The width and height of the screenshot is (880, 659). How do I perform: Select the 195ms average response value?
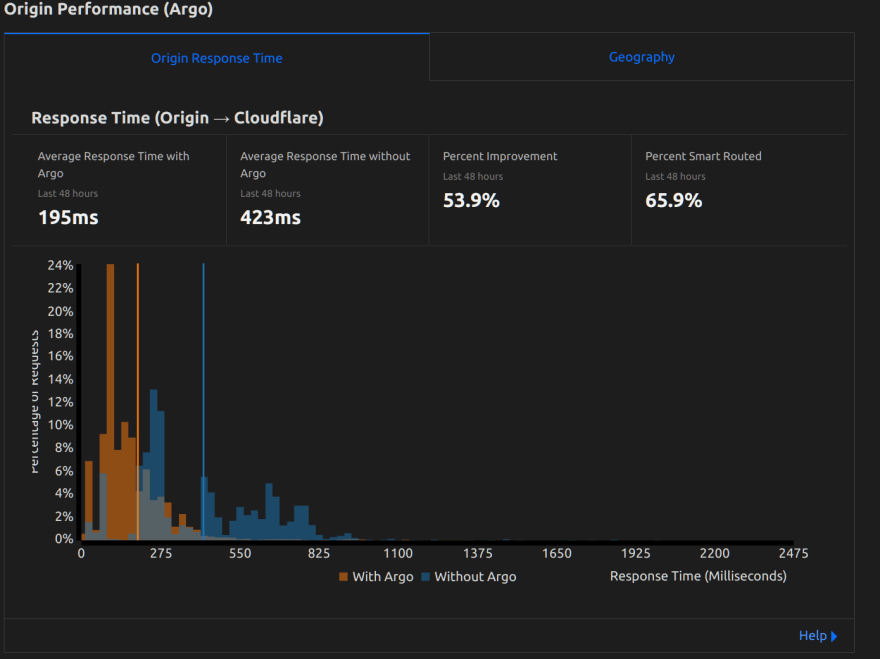click(68, 217)
